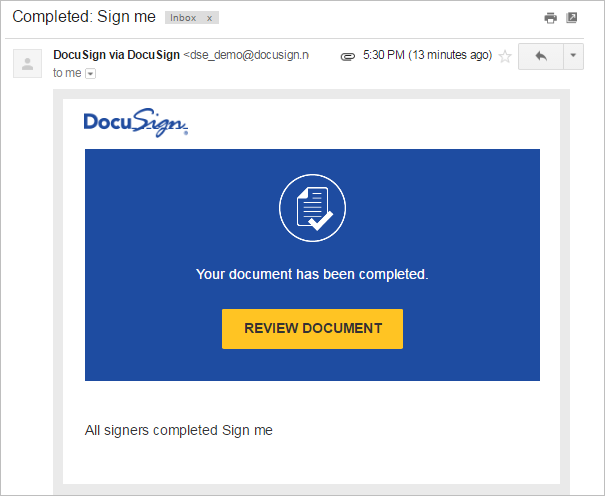
Task: Expand recipient details arrow after 'to me'
Action: point(90,74)
